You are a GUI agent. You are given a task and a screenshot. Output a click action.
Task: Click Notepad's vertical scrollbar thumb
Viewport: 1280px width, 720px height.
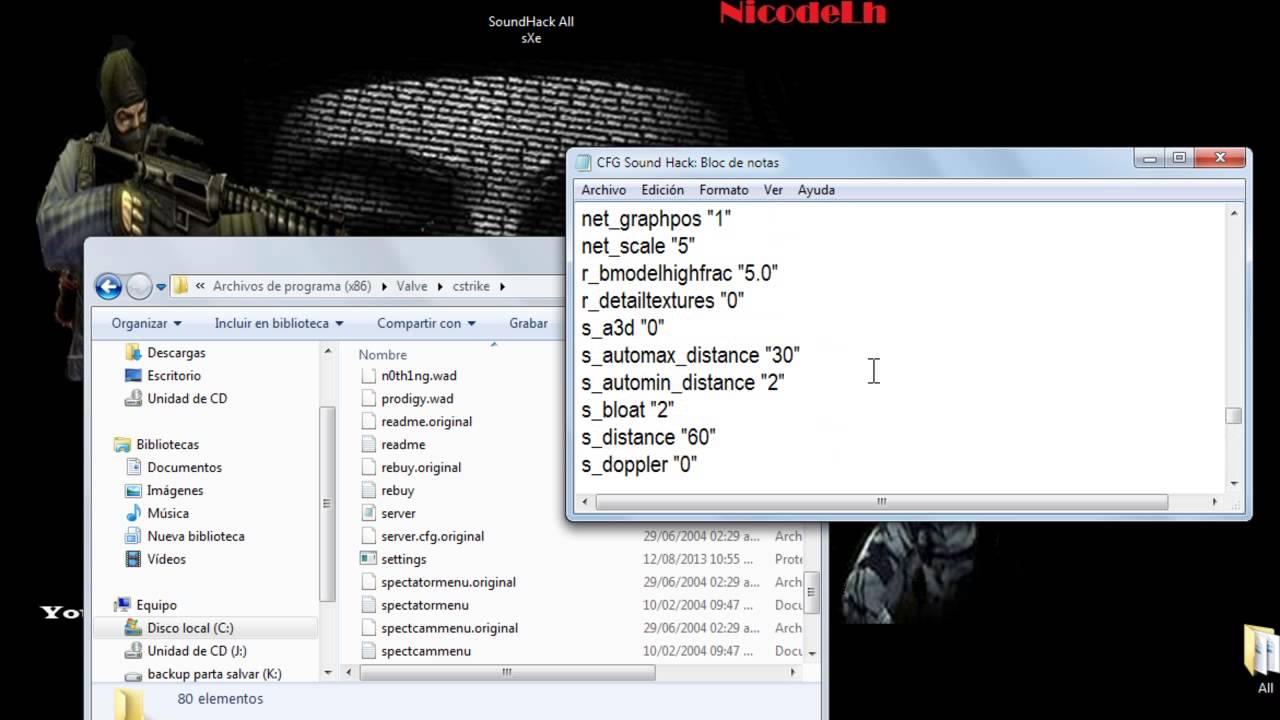pos(1234,416)
